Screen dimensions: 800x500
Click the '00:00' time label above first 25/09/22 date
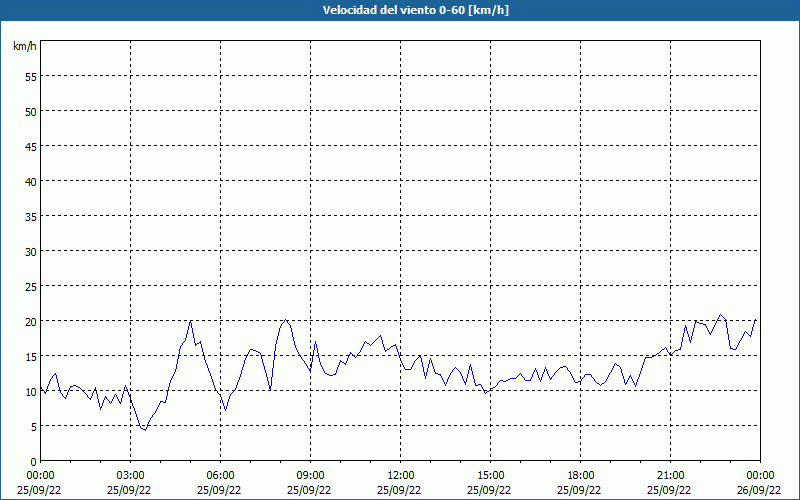tap(41, 476)
